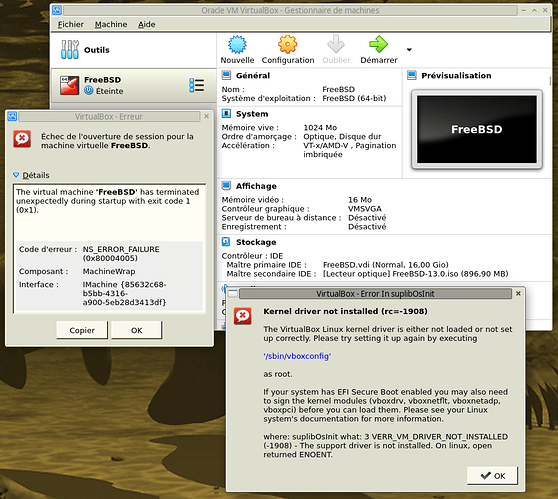This screenshot has height=499, width=558.
Task: Click the Affichage section monitor icon
Action: [x=226, y=186]
